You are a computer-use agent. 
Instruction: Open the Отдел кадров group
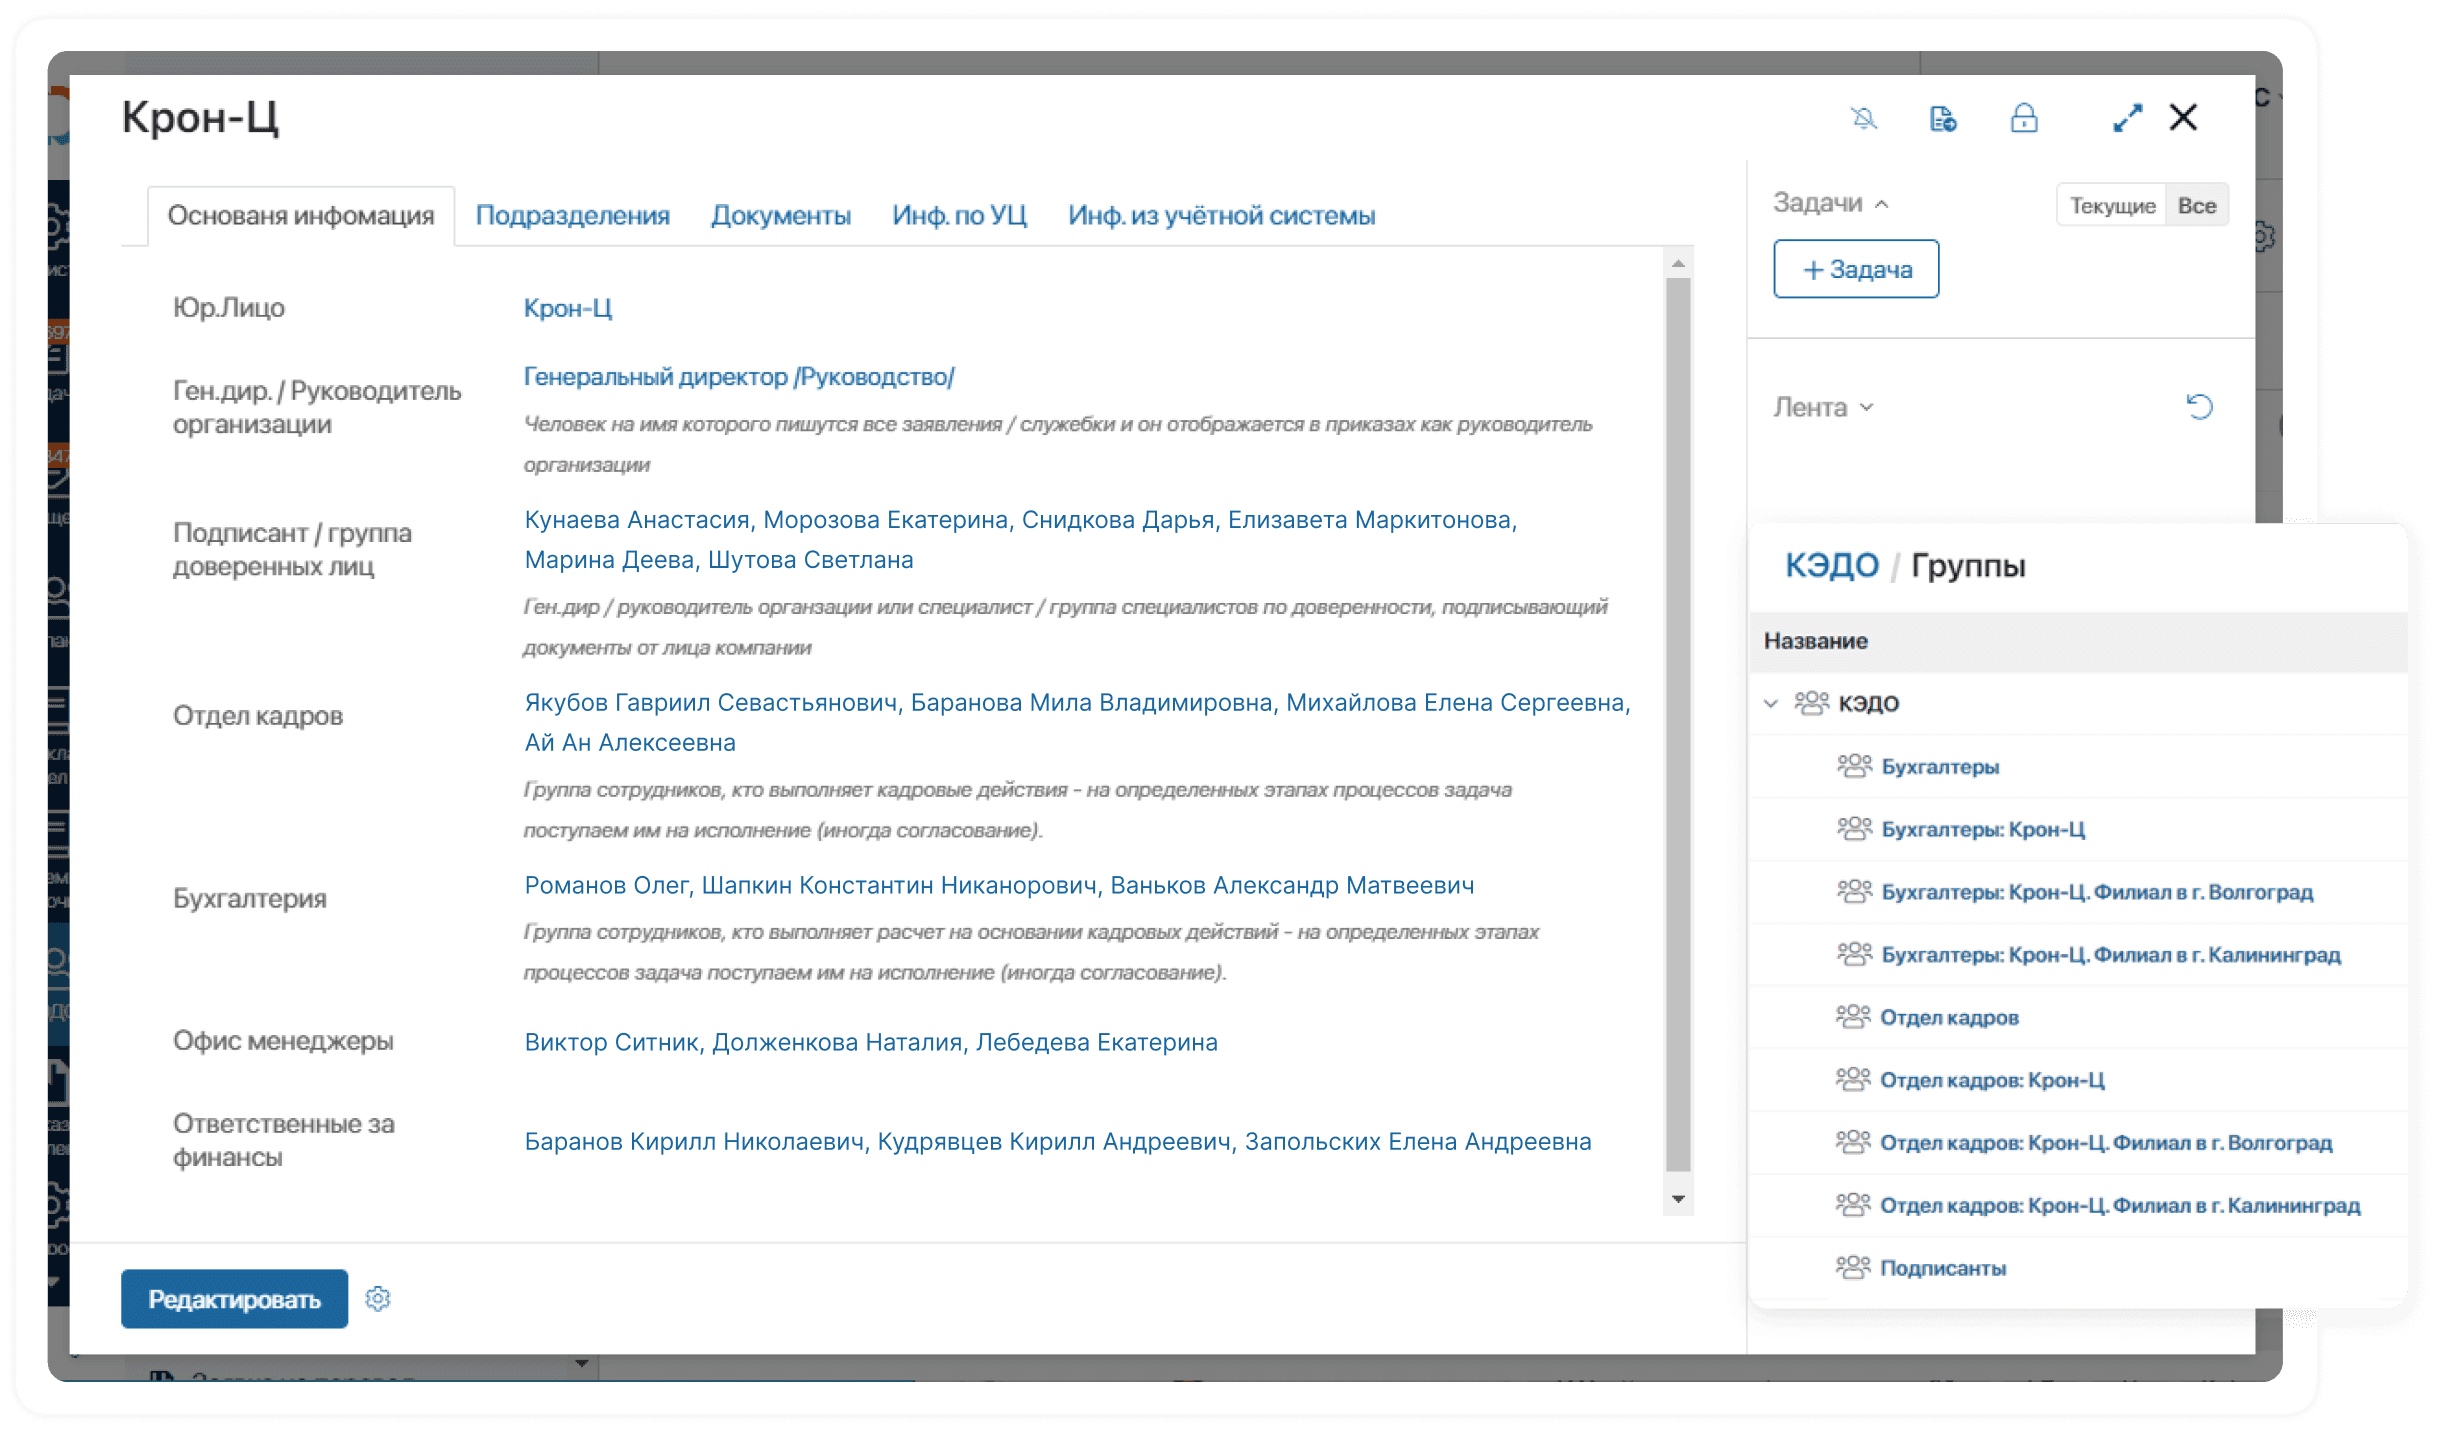pyautogui.click(x=1949, y=1017)
